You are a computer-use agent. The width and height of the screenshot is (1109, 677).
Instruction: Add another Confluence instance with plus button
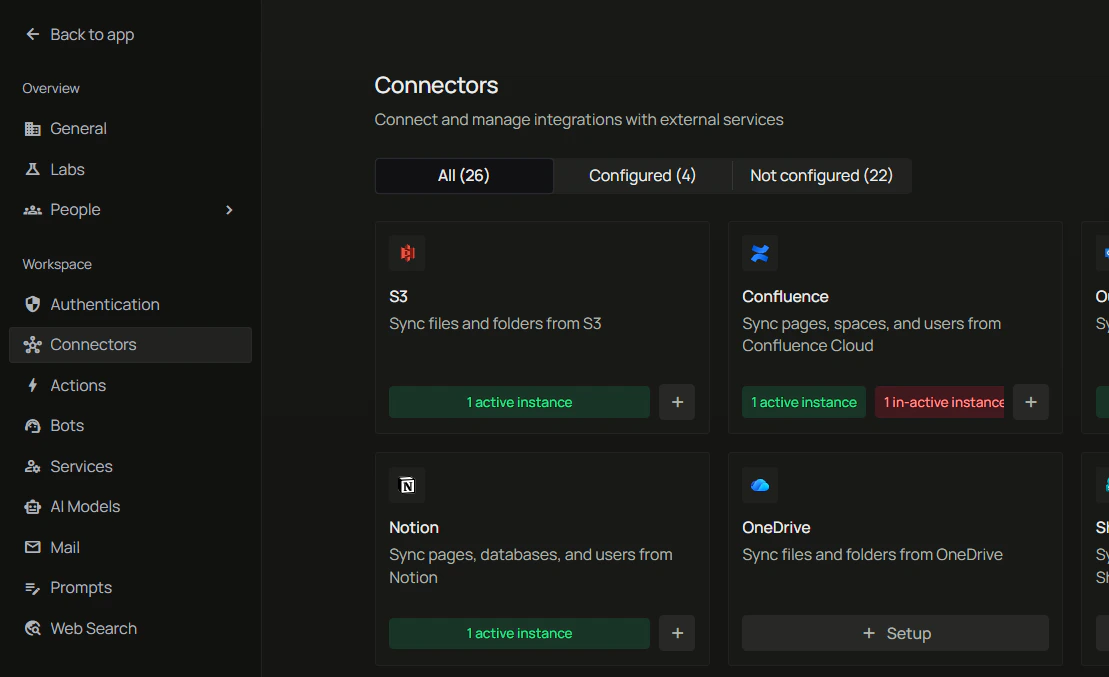pyautogui.click(x=1030, y=402)
